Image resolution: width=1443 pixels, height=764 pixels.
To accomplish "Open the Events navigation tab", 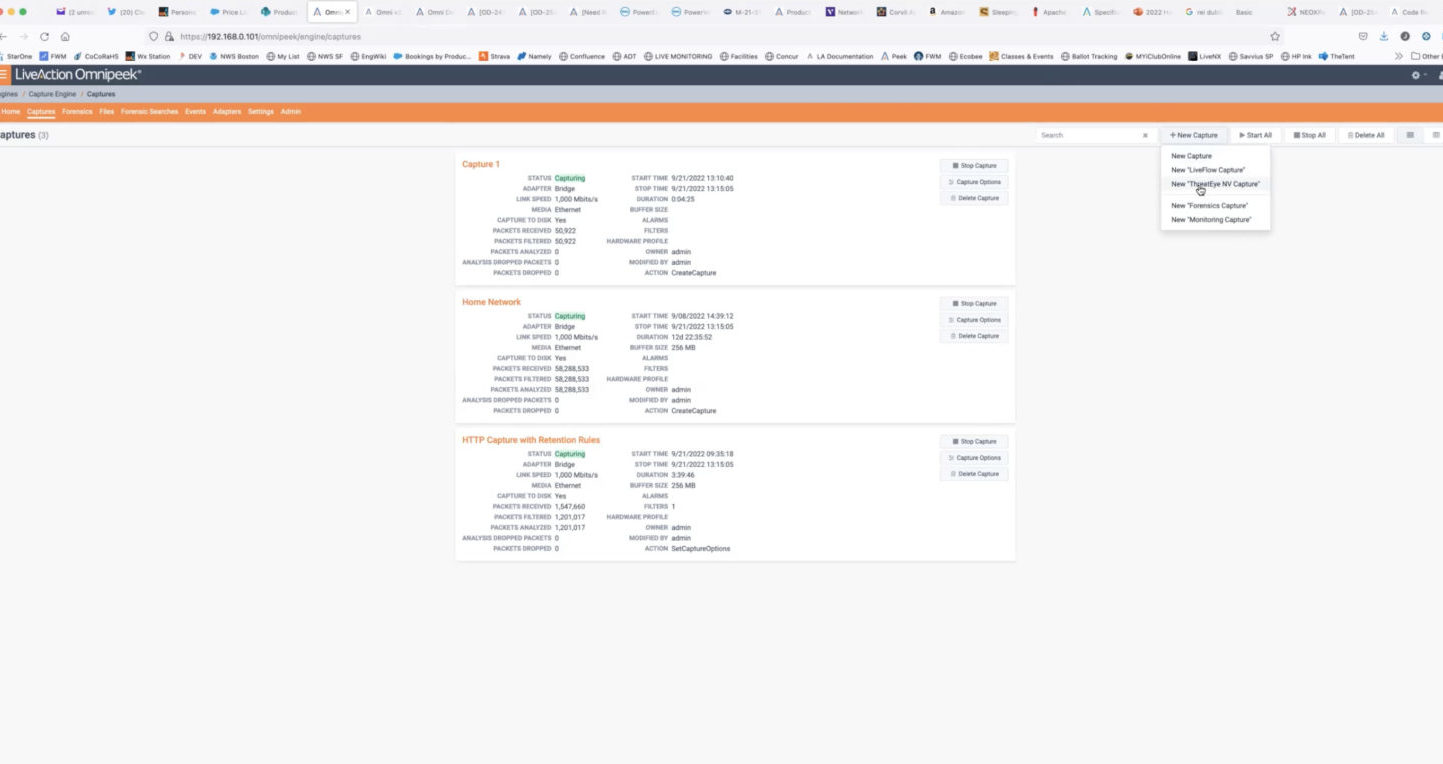I will (x=195, y=112).
